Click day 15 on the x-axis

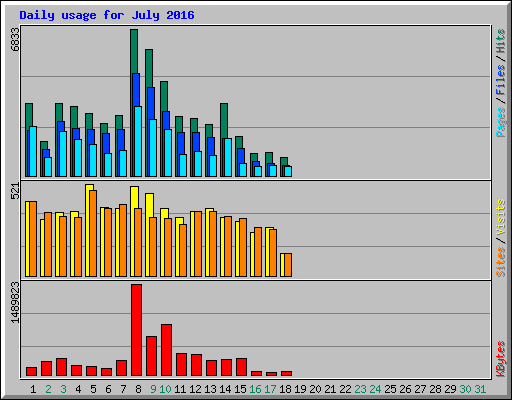[x=240, y=389]
